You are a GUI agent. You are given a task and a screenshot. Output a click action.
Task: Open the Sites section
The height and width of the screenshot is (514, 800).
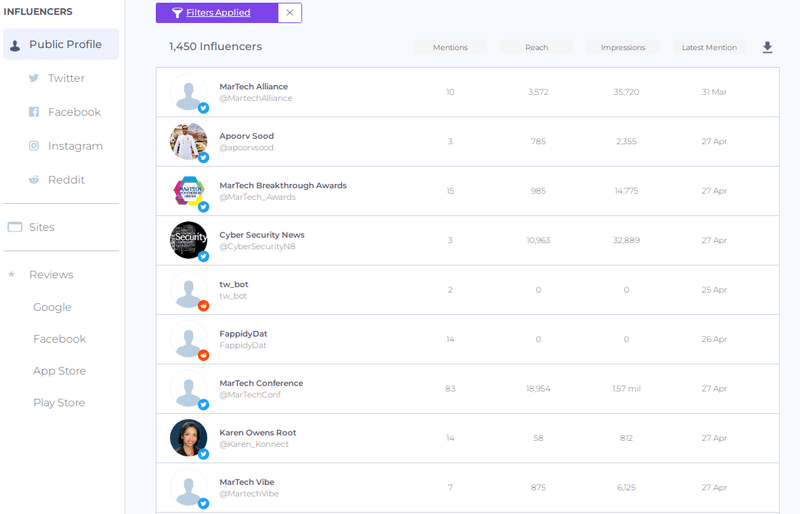point(31,227)
